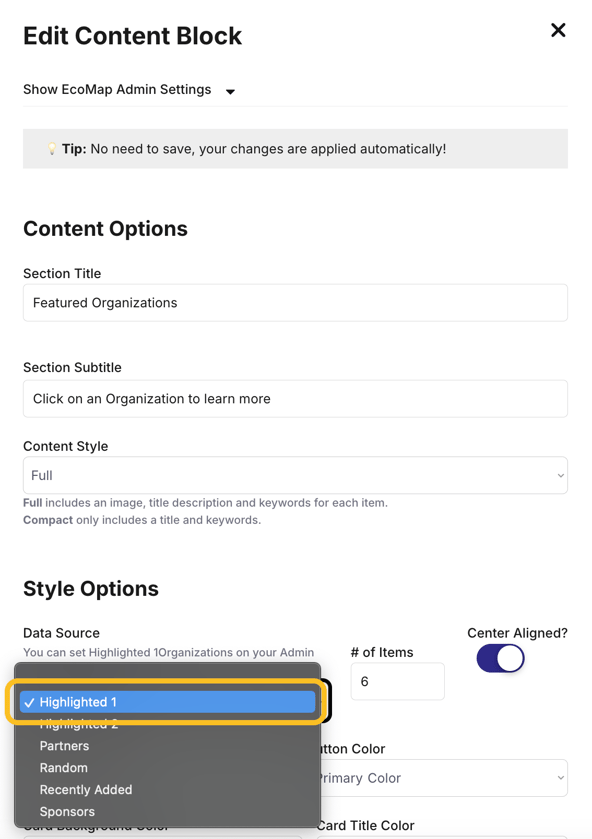
Task: Click the Content Style chevron arrow
Action: 560,476
